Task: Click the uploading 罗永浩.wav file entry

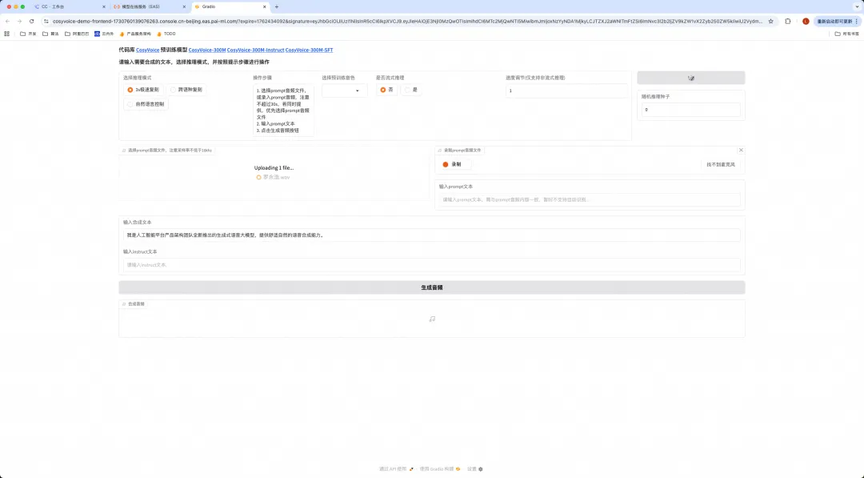Action: click(273, 177)
